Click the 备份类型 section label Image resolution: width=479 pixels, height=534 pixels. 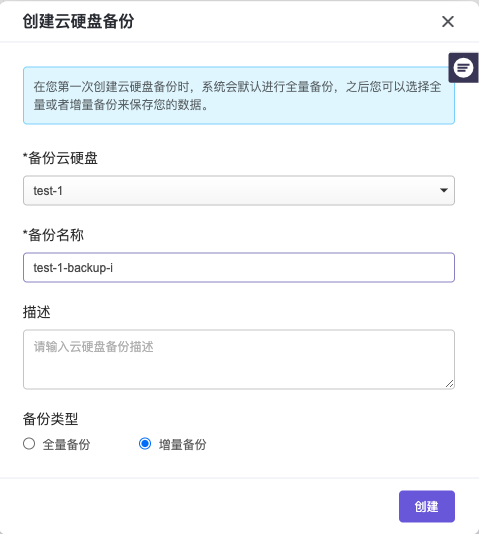pyautogui.click(x=50, y=419)
